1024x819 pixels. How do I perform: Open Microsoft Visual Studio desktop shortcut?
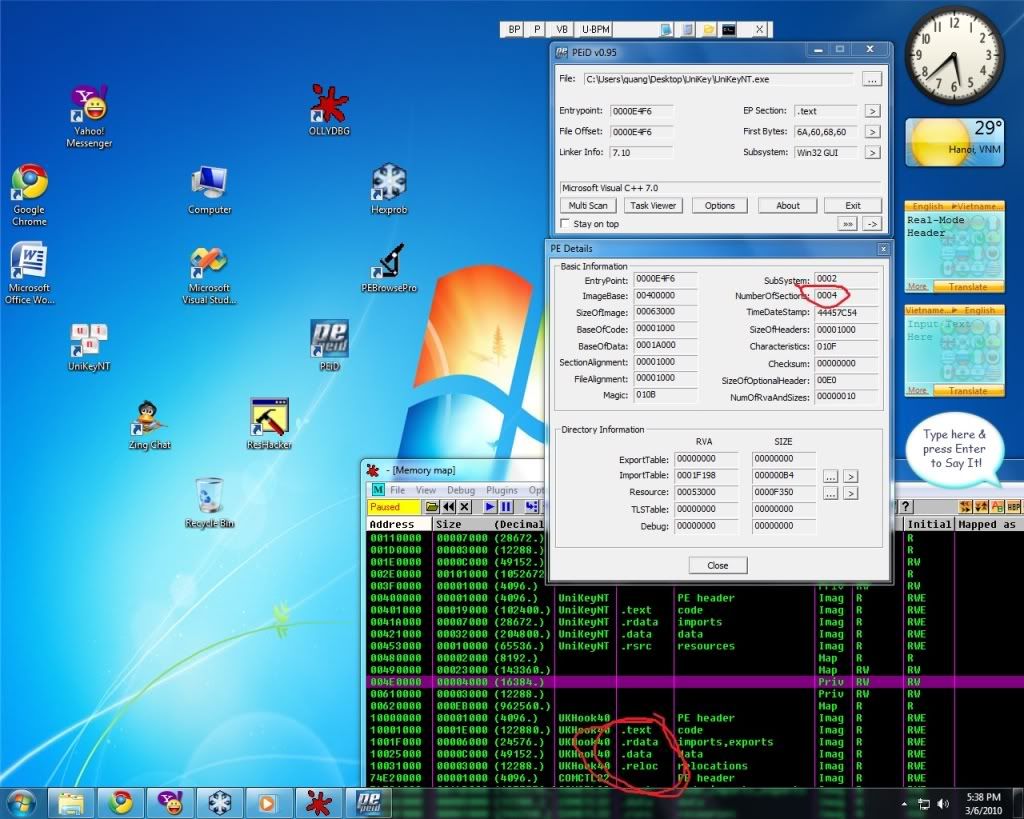(x=209, y=274)
